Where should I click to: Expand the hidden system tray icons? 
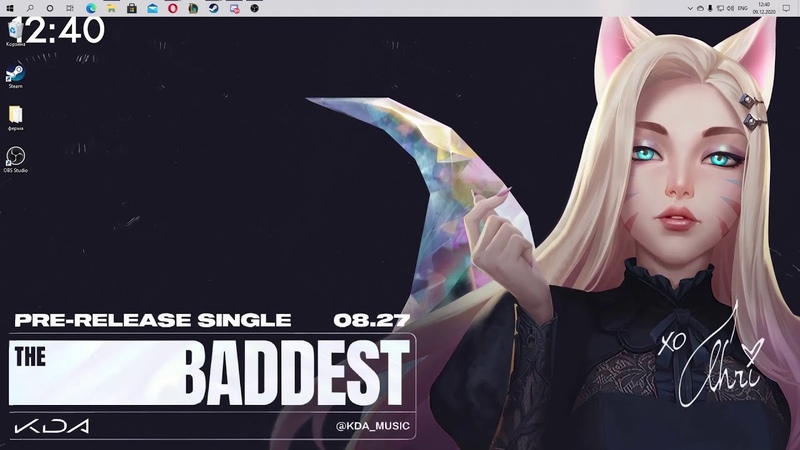pos(691,8)
